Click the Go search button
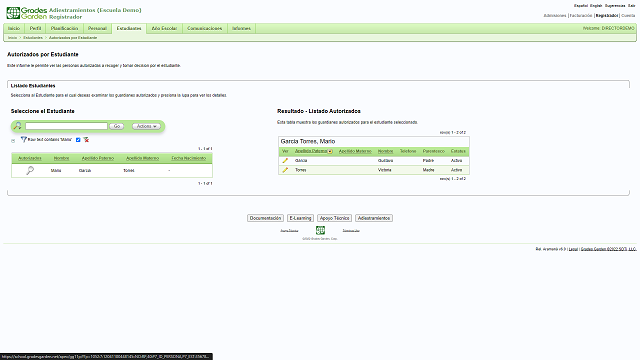 (x=117, y=126)
